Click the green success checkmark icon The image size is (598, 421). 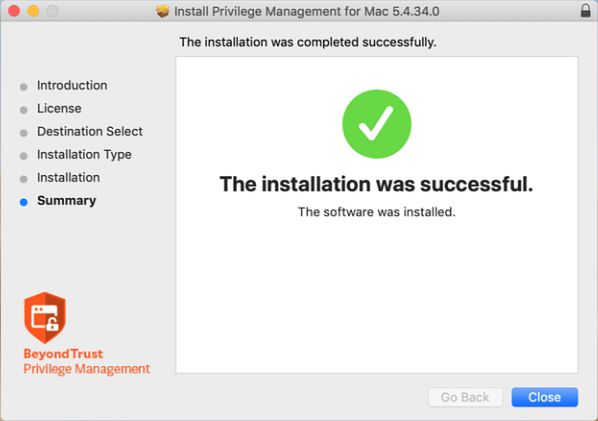[x=377, y=124]
